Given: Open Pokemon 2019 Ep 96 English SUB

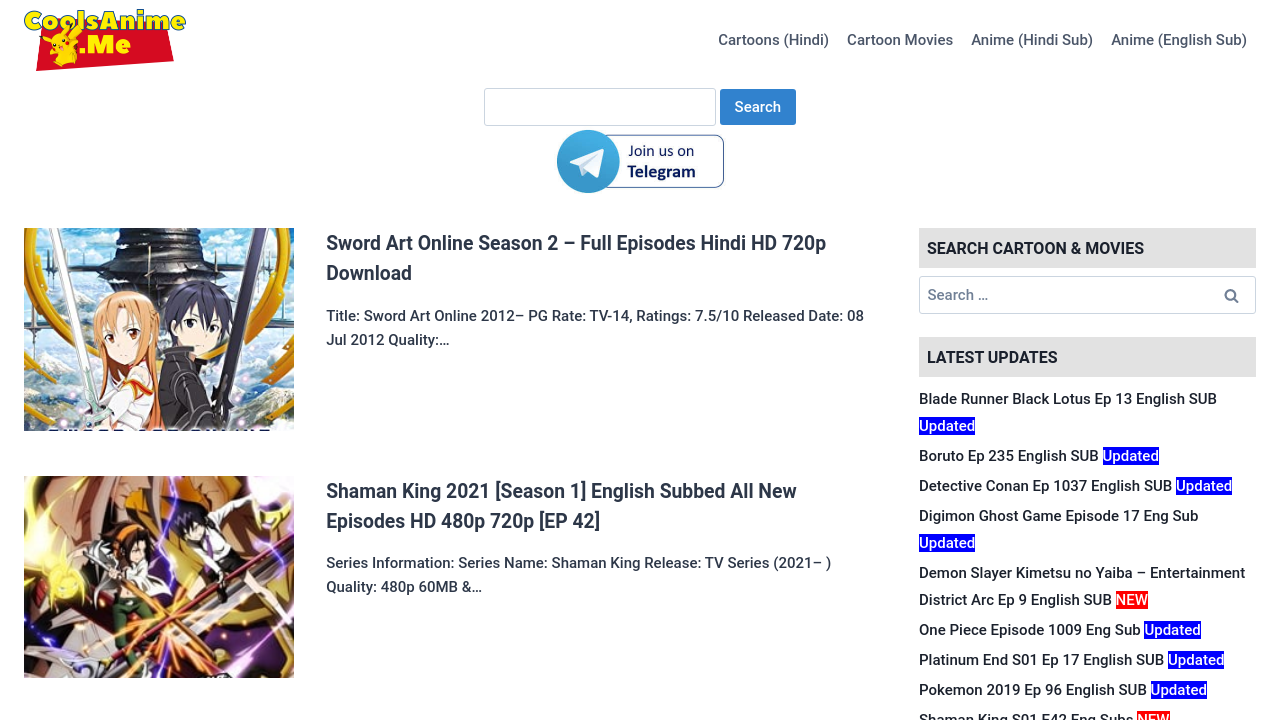Looking at the screenshot, I should 1033,690.
